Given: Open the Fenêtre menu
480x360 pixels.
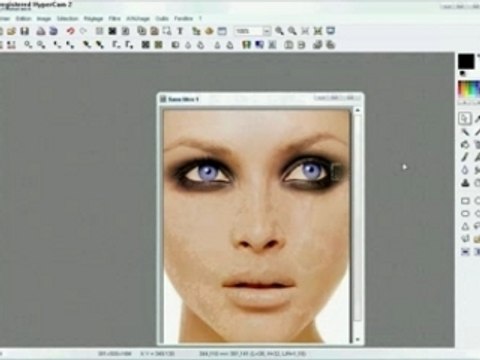Looking at the screenshot, I should click(x=184, y=19).
